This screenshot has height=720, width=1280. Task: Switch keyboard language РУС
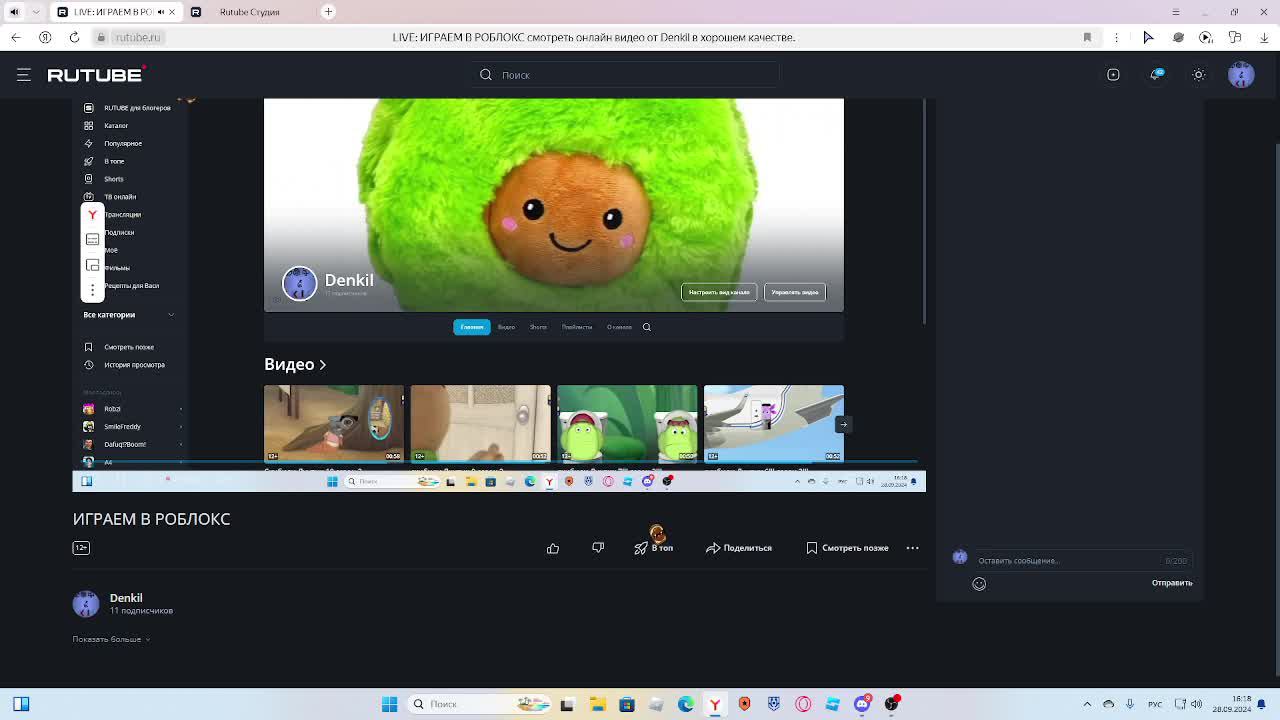(x=1156, y=704)
